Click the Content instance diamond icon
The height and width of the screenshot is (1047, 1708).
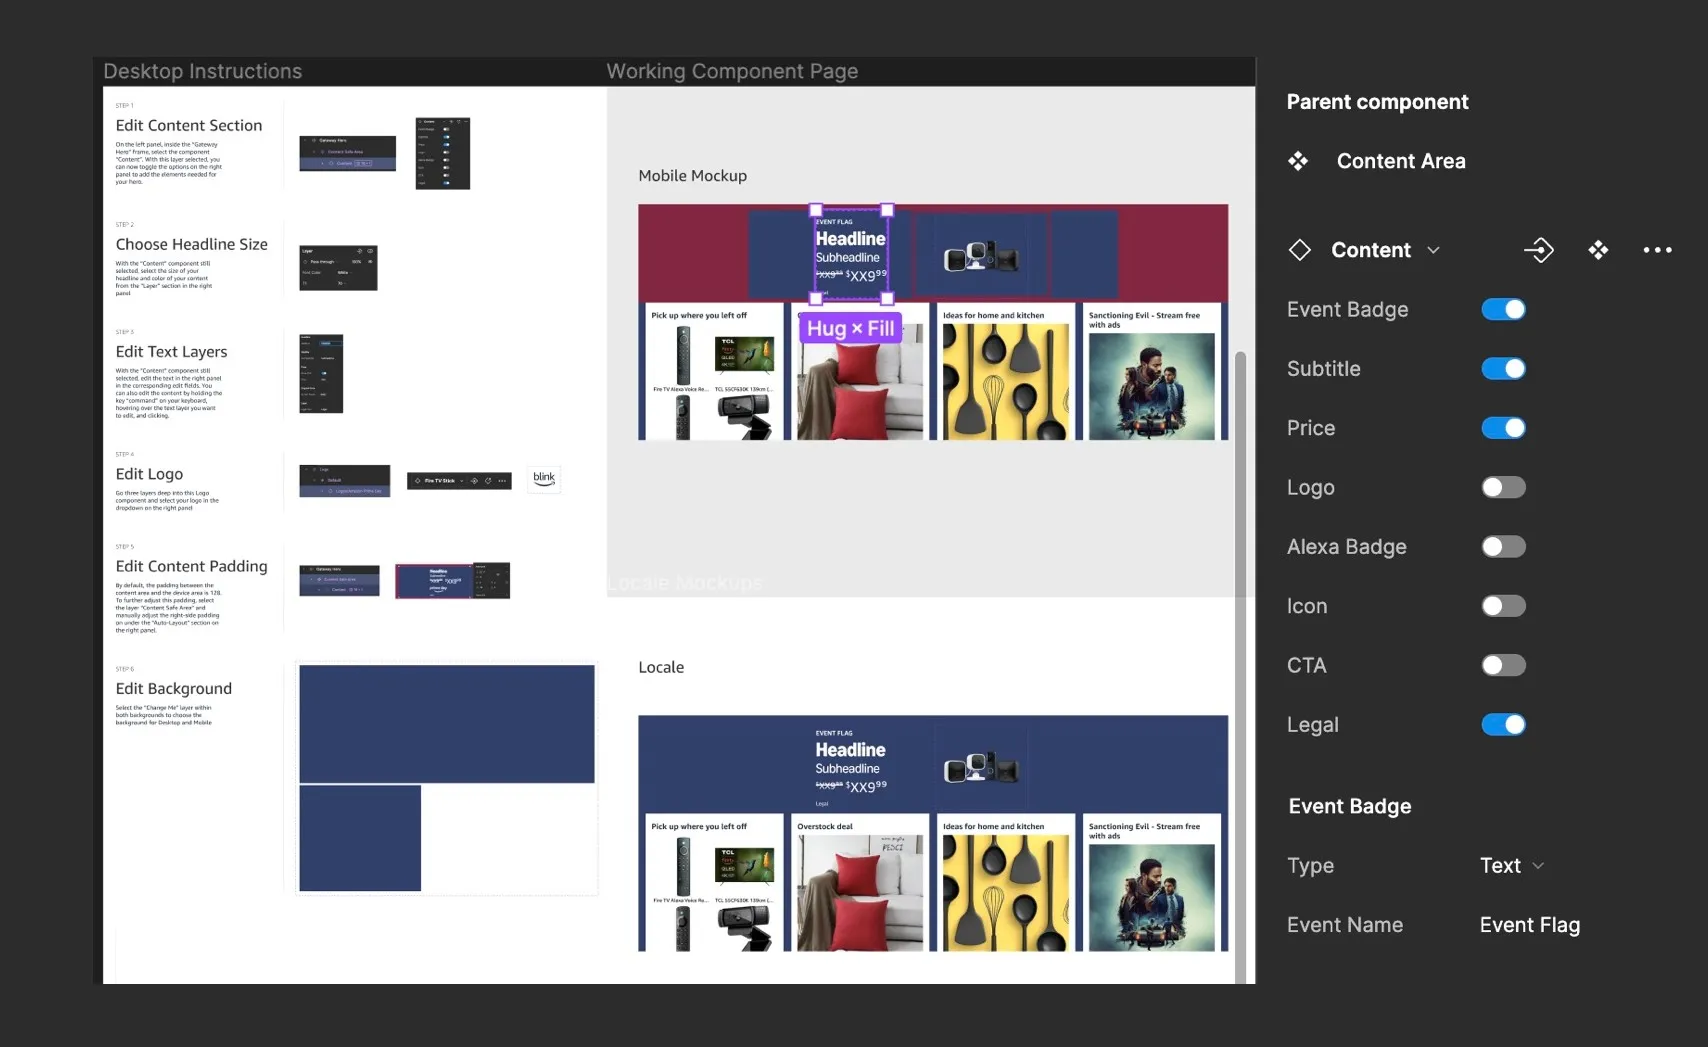1299,250
